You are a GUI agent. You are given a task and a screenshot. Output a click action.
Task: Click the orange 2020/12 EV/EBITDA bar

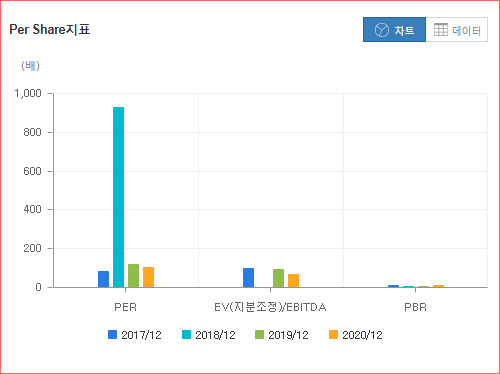(293, 281)
